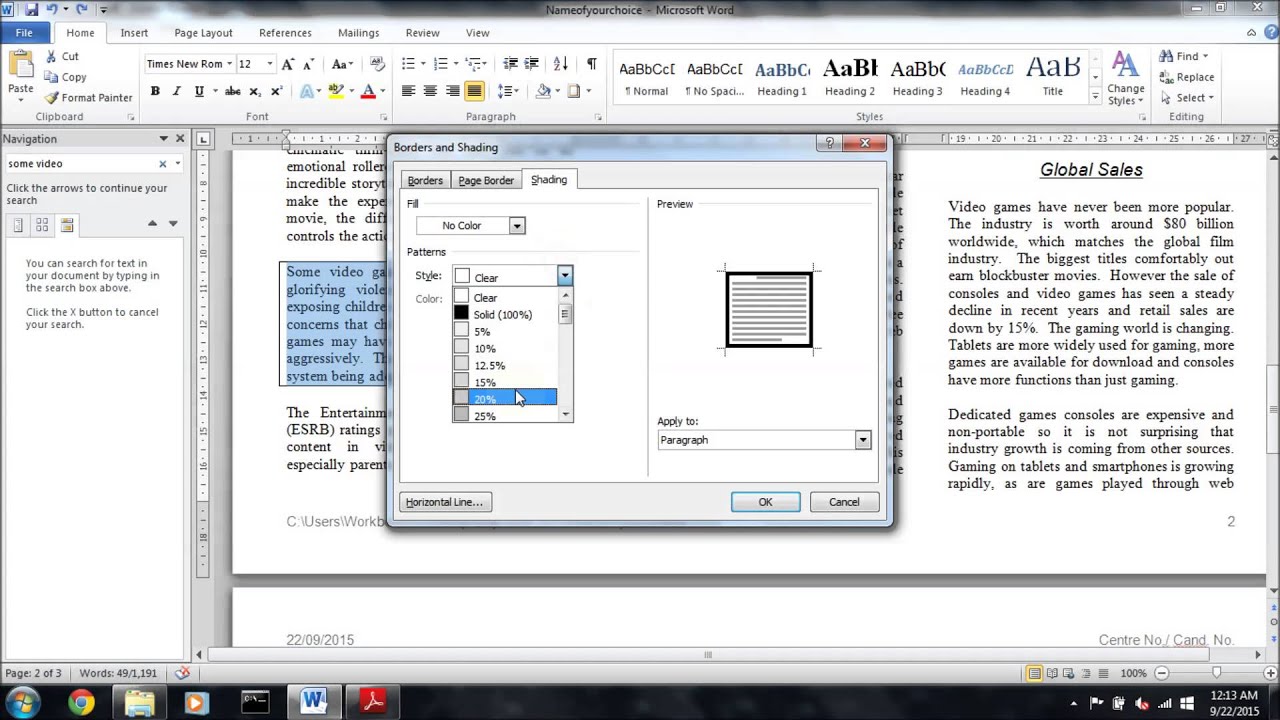
Task: Apply superscript formatting
Action: point(275,91)
